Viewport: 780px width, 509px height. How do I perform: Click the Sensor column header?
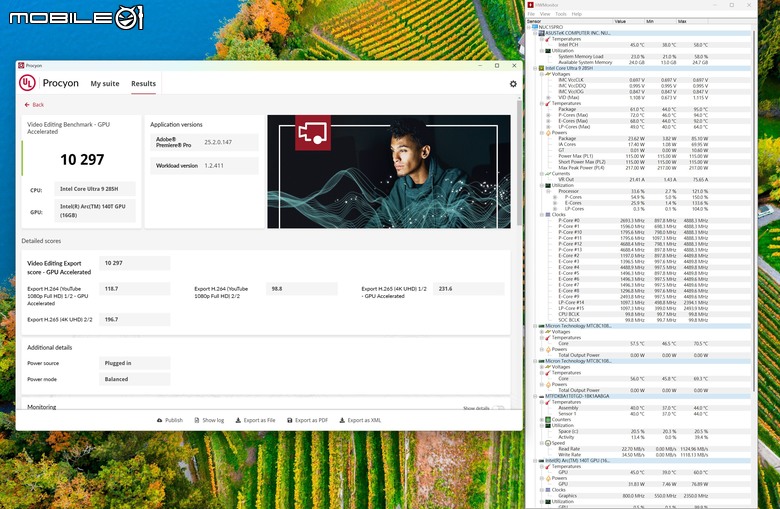(570, 21)
